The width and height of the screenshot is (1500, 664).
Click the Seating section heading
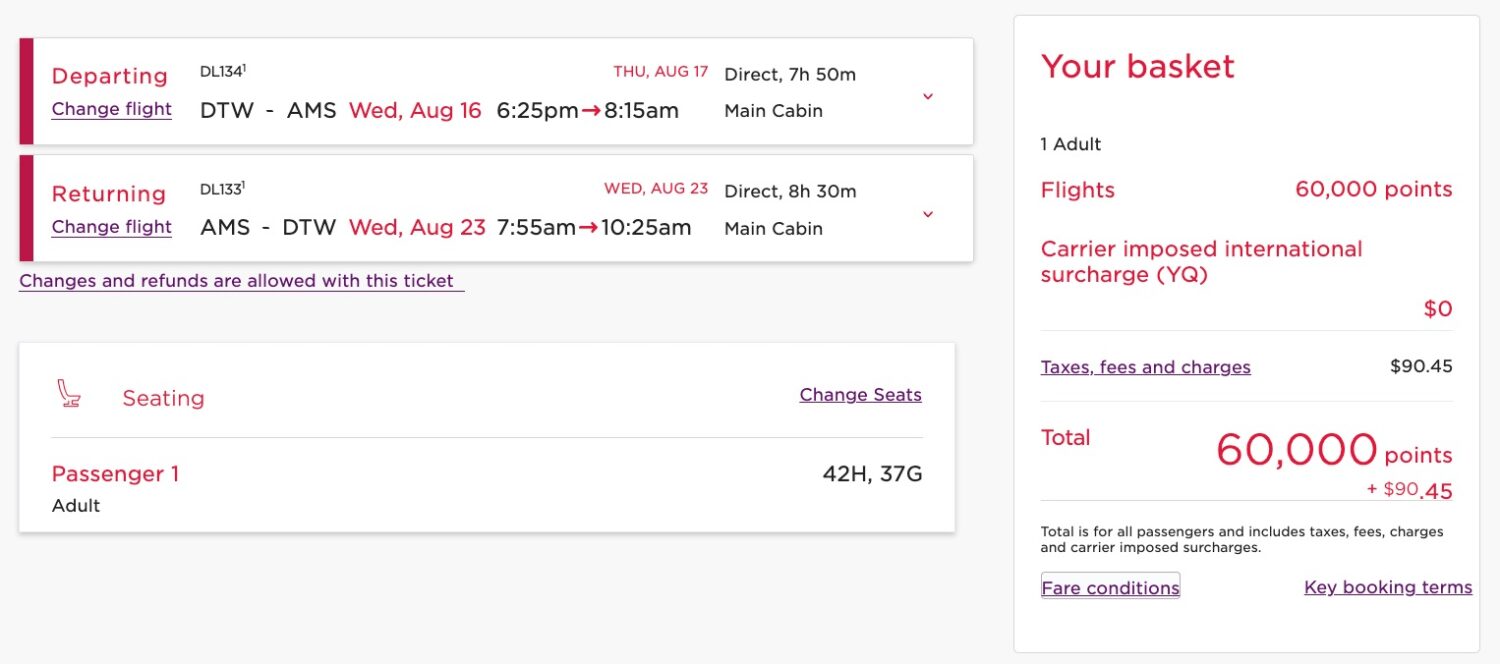click(x=163, y=398)
